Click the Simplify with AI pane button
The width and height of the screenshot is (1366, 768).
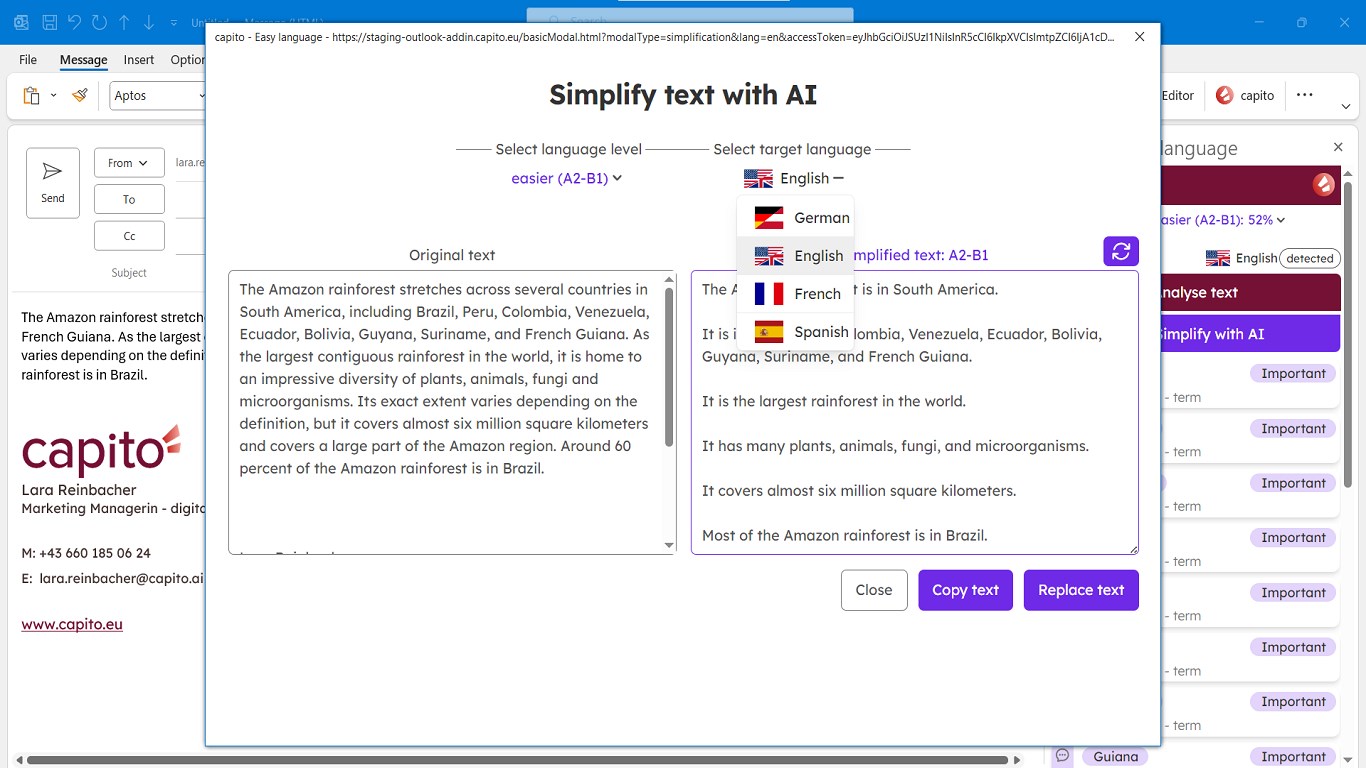point(1250,334)
